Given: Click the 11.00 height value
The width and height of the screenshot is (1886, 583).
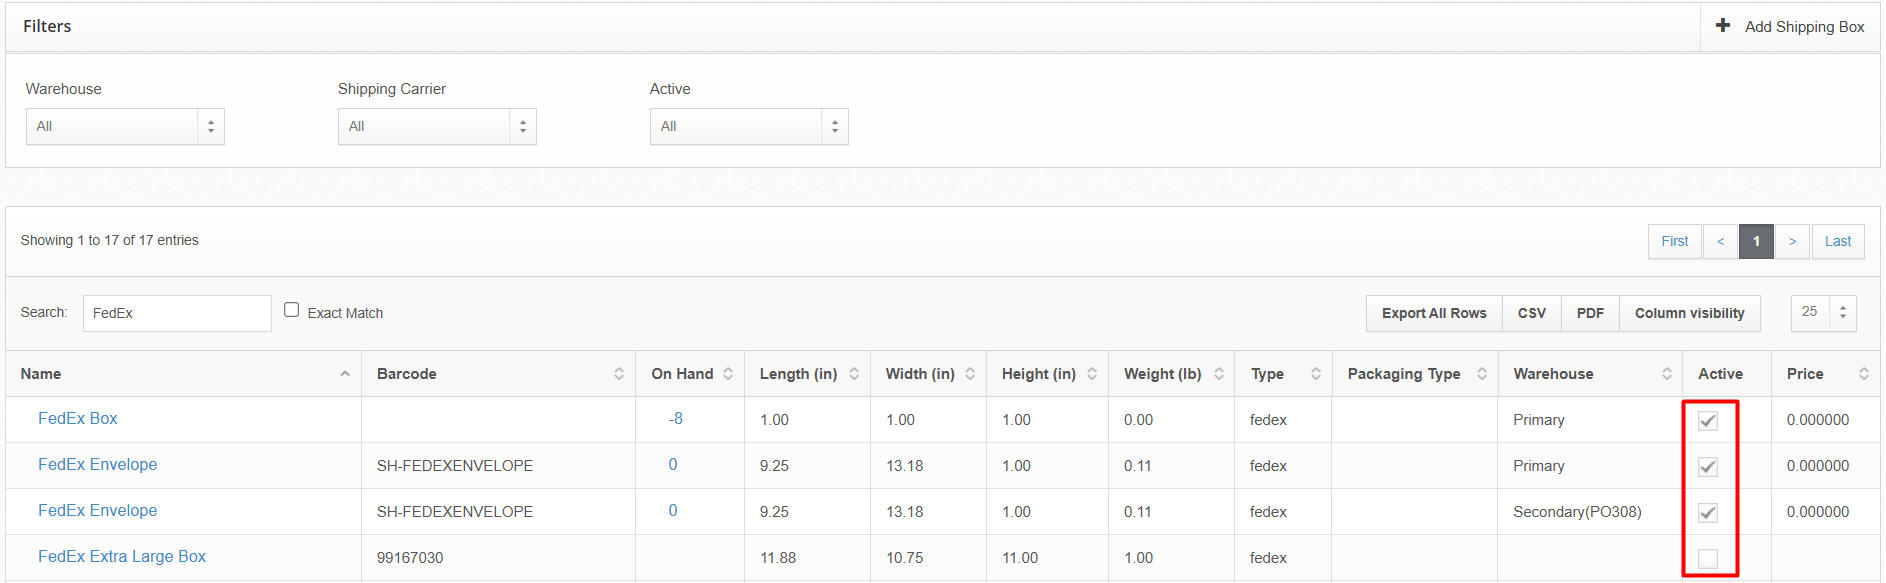Looking at the screenshot, I should pyautogui.click(x=1020, y=558).
